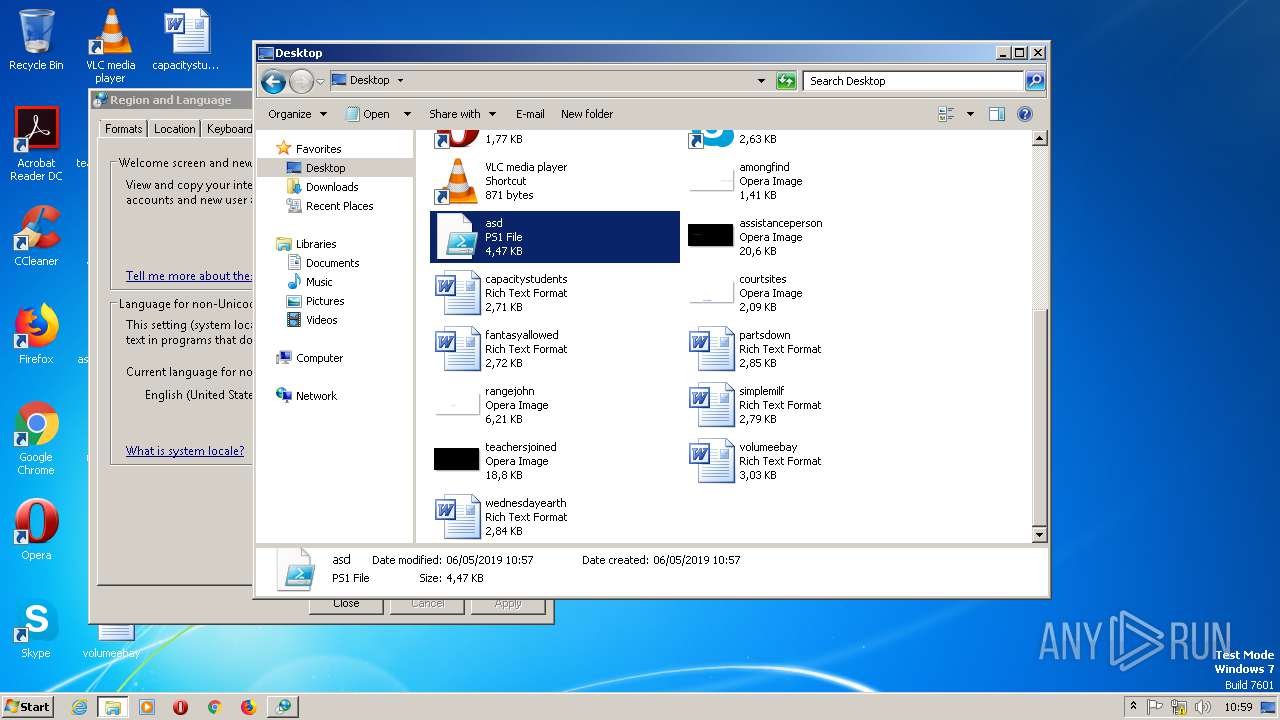Open the Opera desktop icon

(36, 530)
